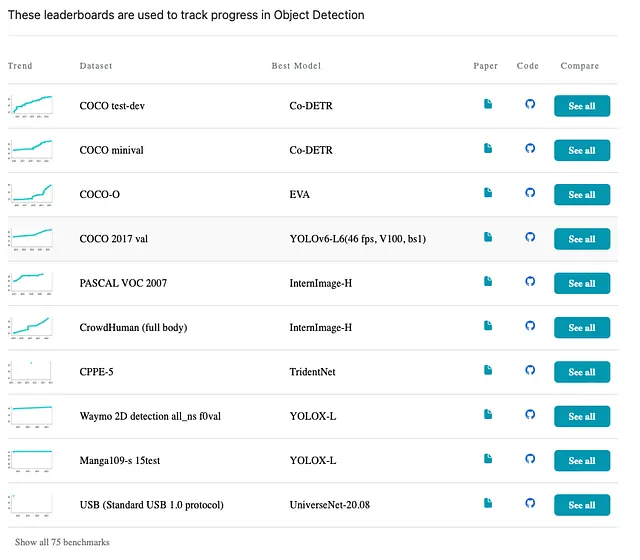Open the paper icon for COCO-O row
Image resolution: width=640 pixels, height=560 pixels.
click(488, 193)
